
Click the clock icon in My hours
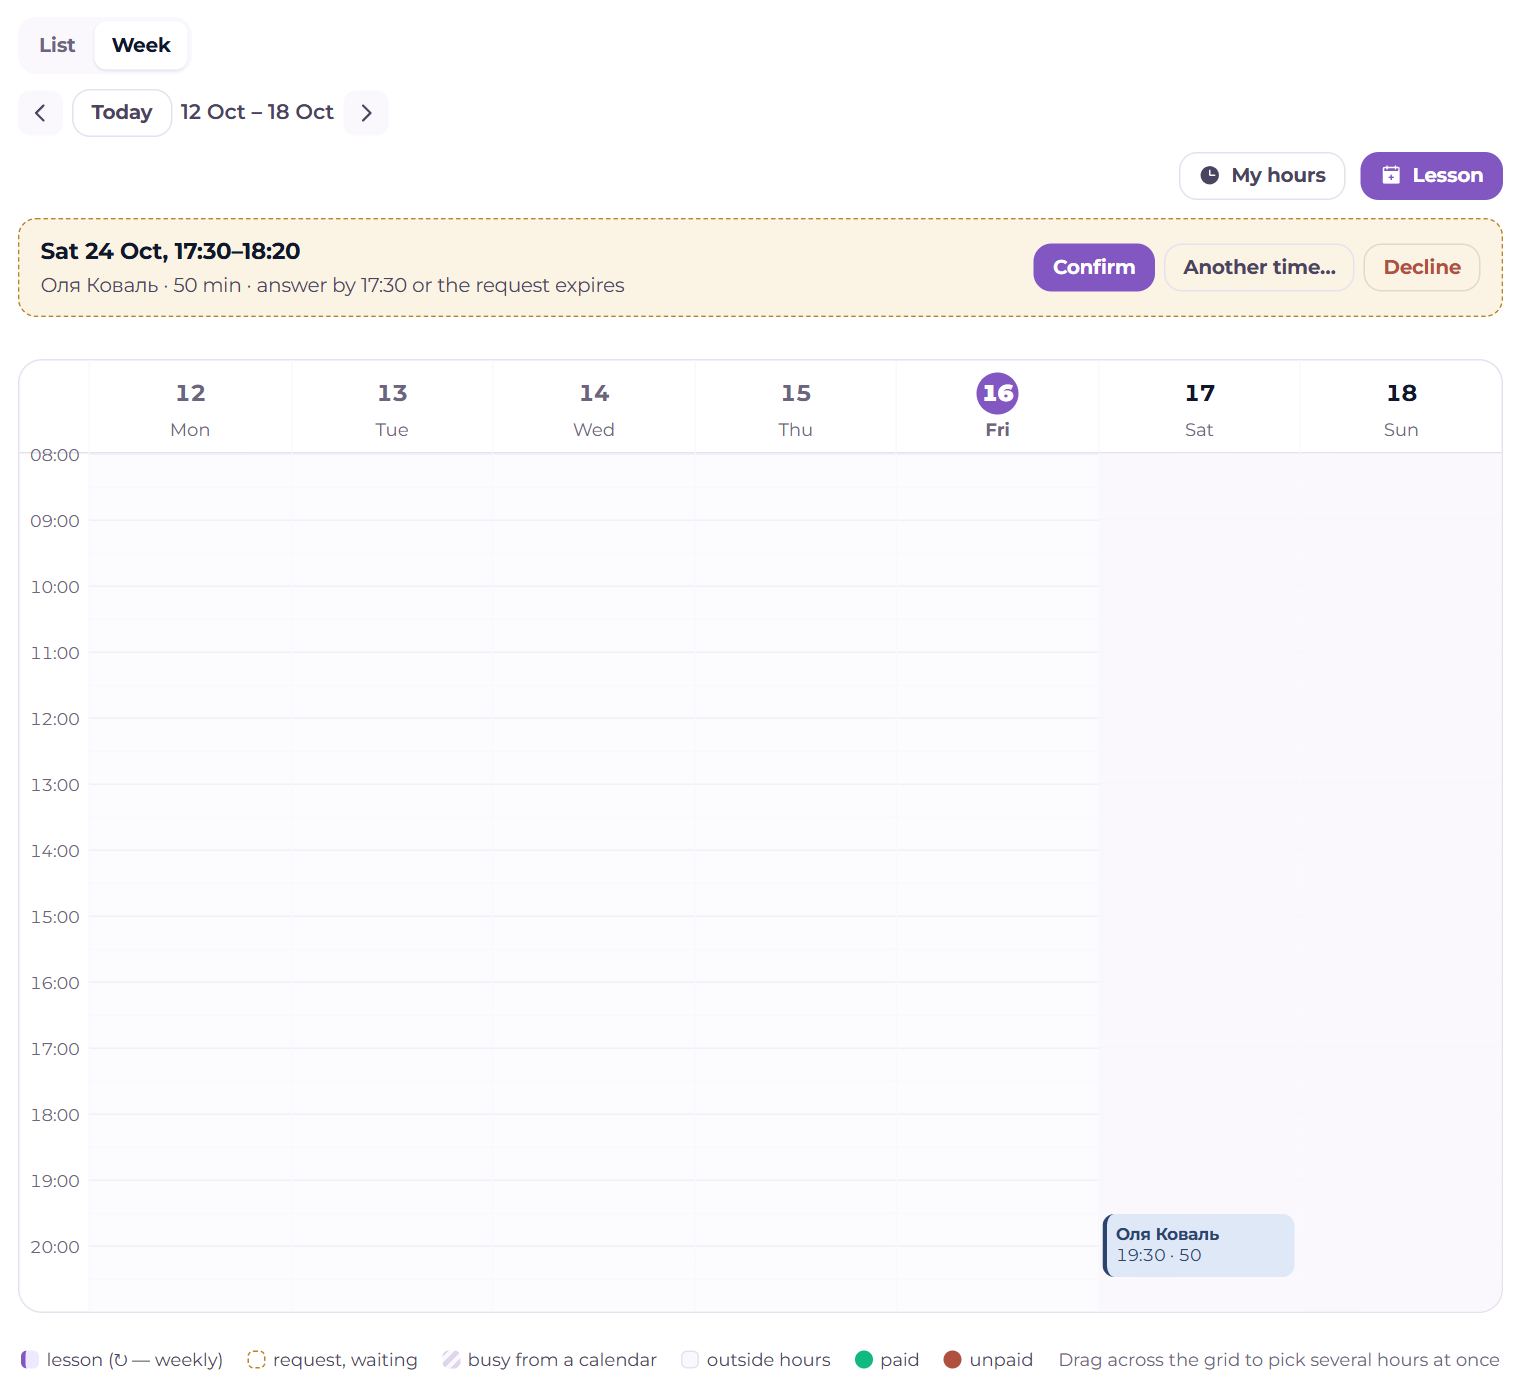1209,176
